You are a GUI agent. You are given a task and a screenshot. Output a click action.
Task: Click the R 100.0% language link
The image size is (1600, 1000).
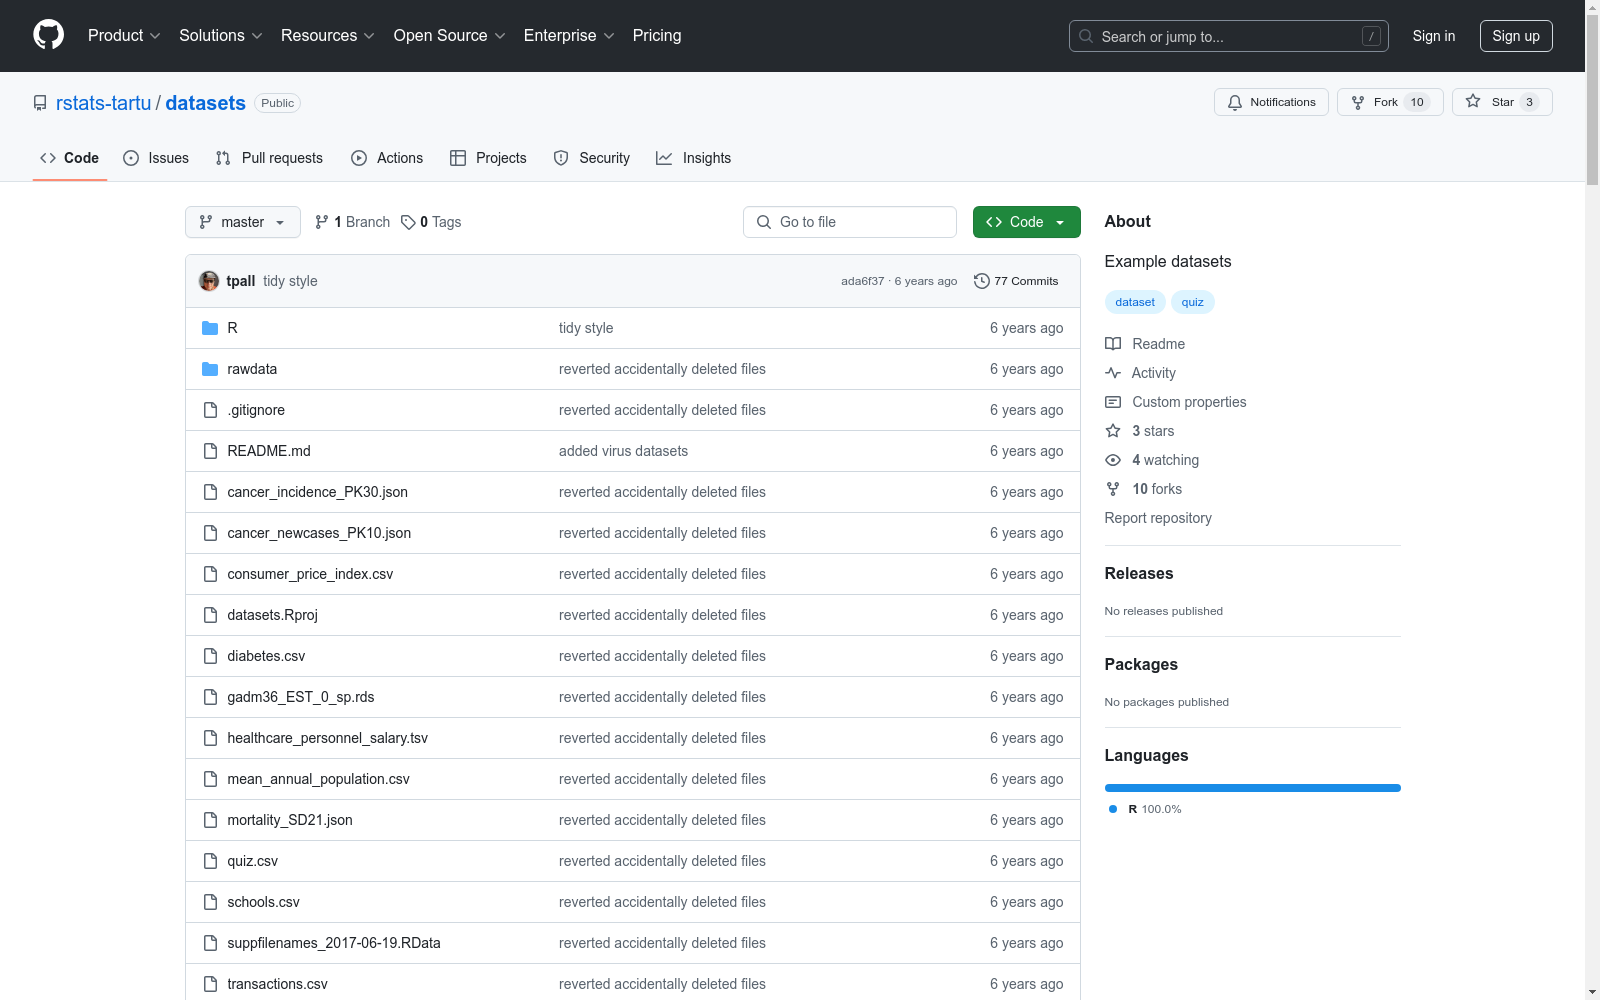point(1146,809)
